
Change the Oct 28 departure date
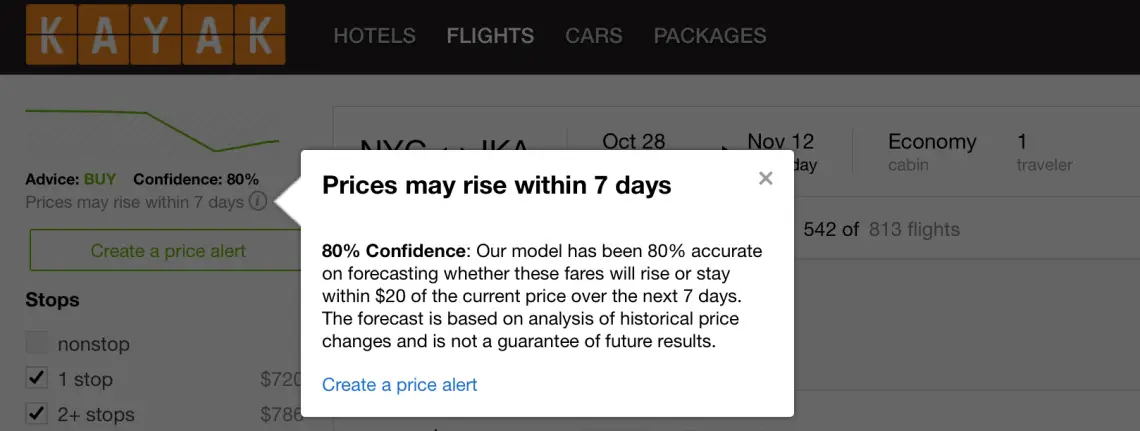(633, 142)
